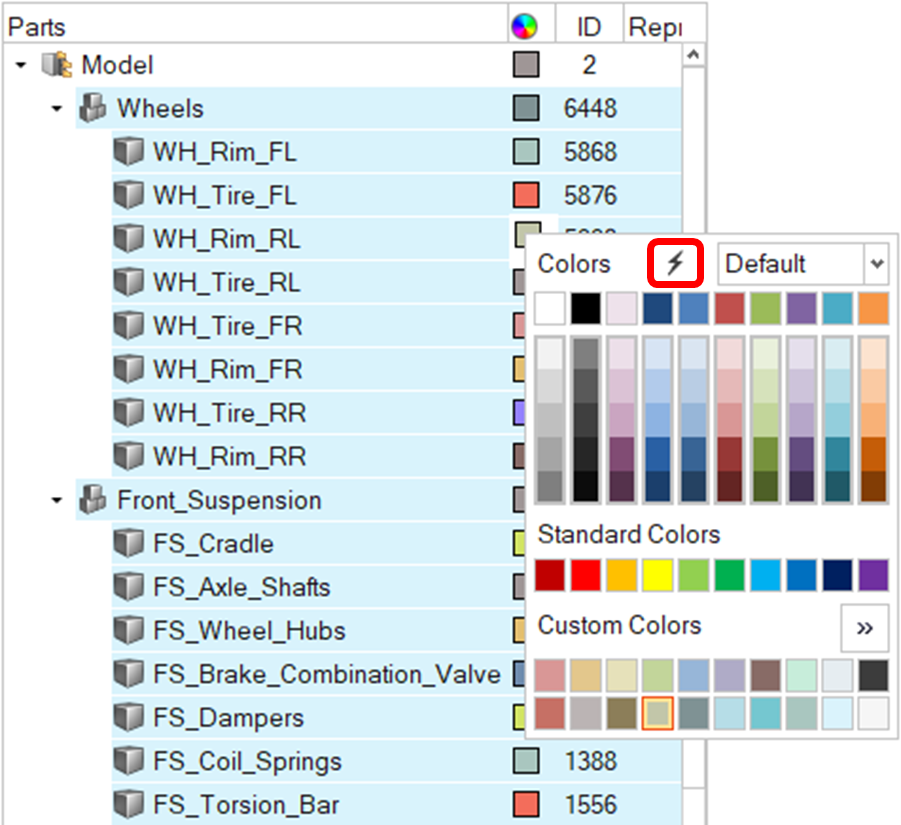Click the Model assembly icon
Image resolution: width=901 pixels, height=825 pixels.
(57, 65)
